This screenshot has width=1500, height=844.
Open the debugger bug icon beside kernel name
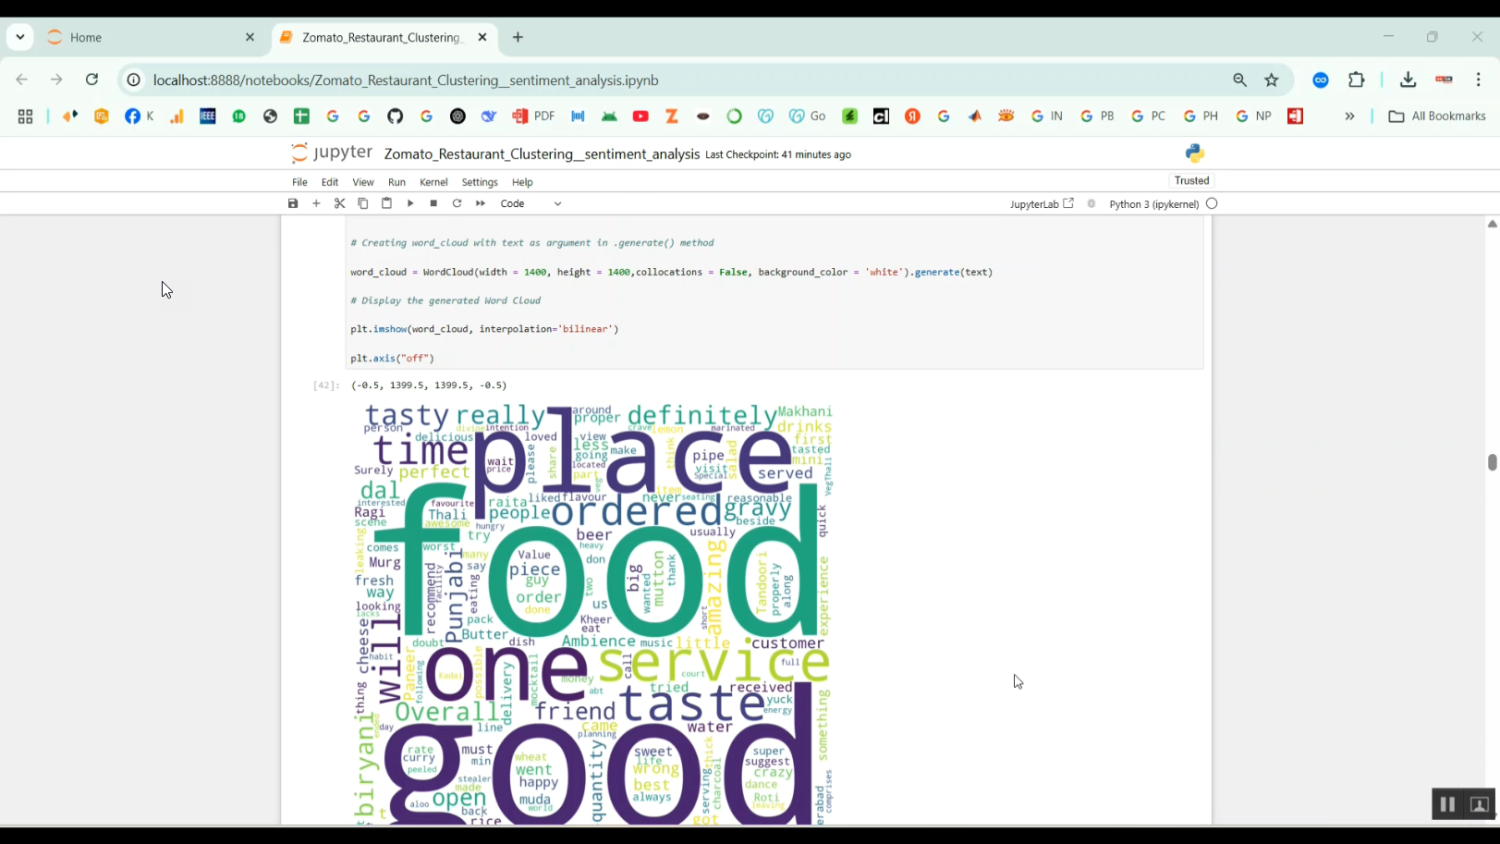pos(1091,203)
